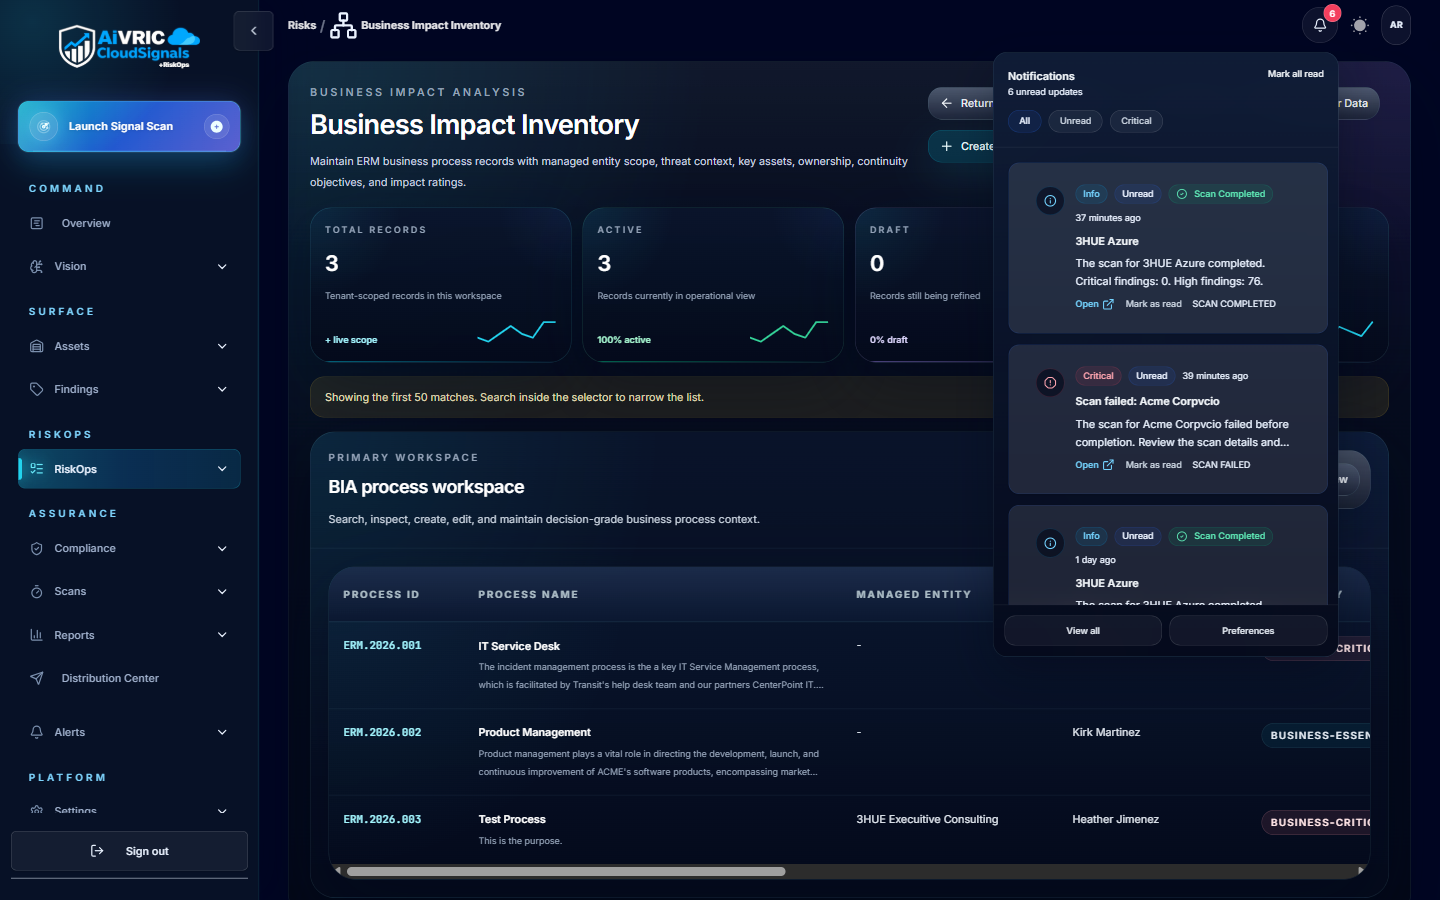Image resolution: width=1440 pixels, height=900 pixels.
Task: Click the Create button plus icon
Action: tap(946, 146)
